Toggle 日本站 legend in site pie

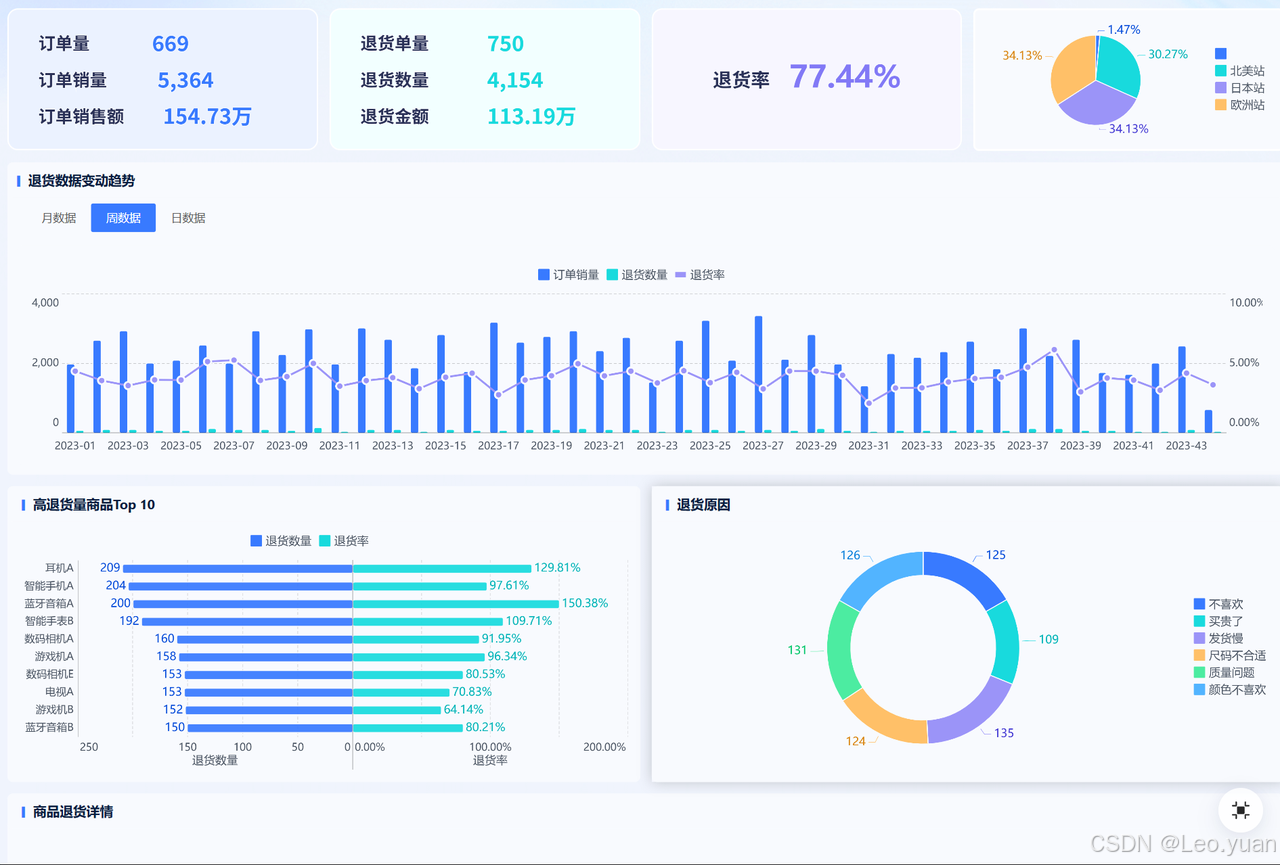1240,88
